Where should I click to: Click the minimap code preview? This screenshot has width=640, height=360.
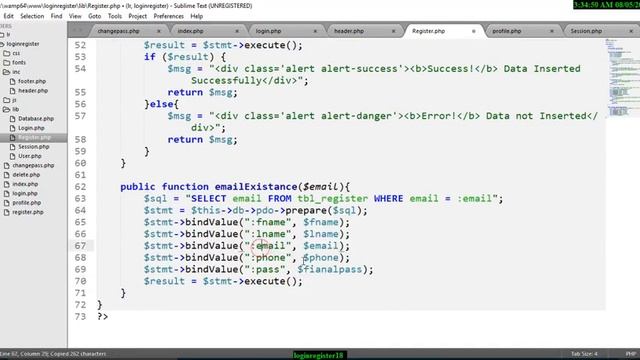[x=622, y=78]
